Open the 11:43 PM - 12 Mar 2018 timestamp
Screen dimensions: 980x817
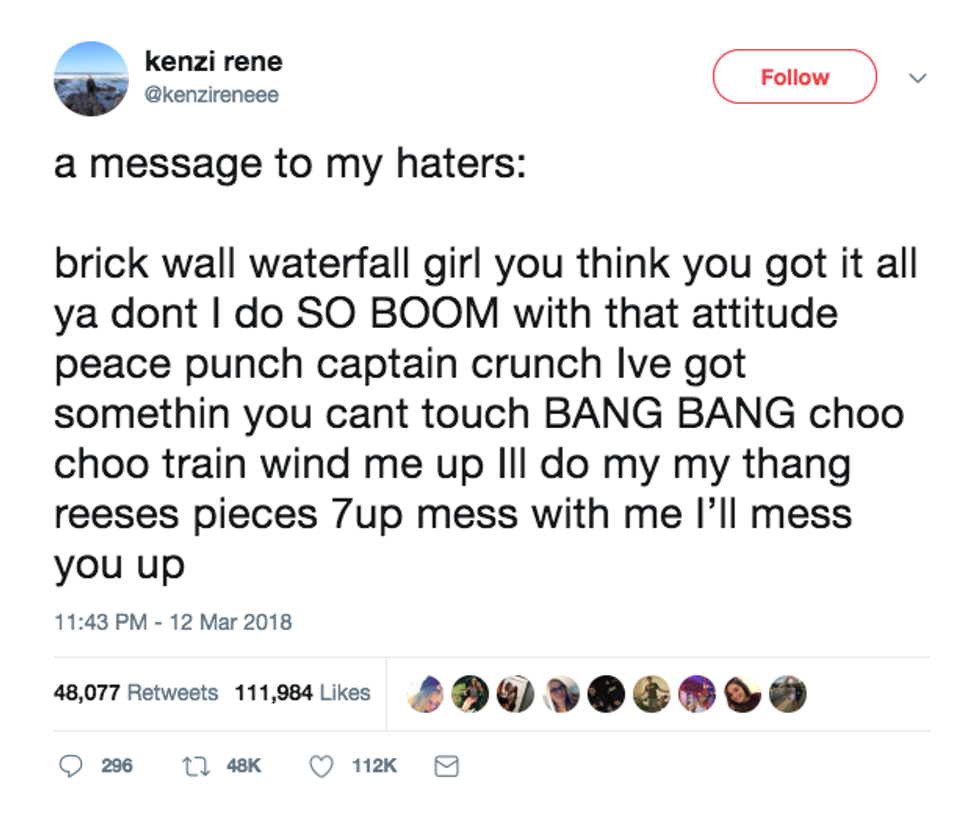click(x=172, y=622)
